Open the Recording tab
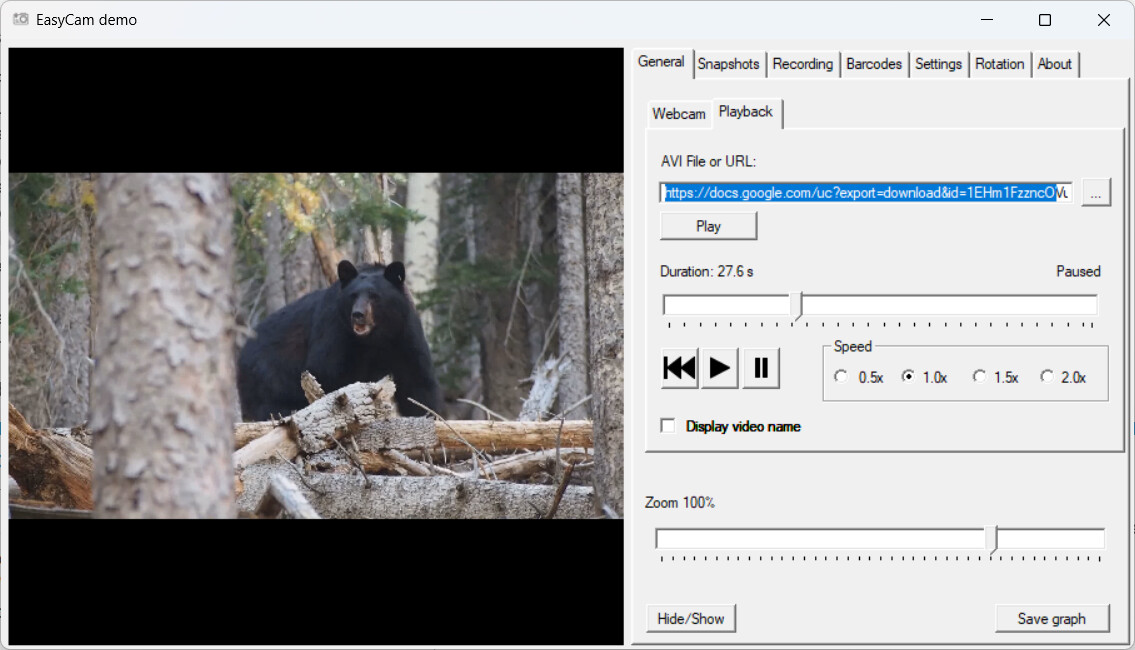 pyautogui.click(x=802, y=64)
